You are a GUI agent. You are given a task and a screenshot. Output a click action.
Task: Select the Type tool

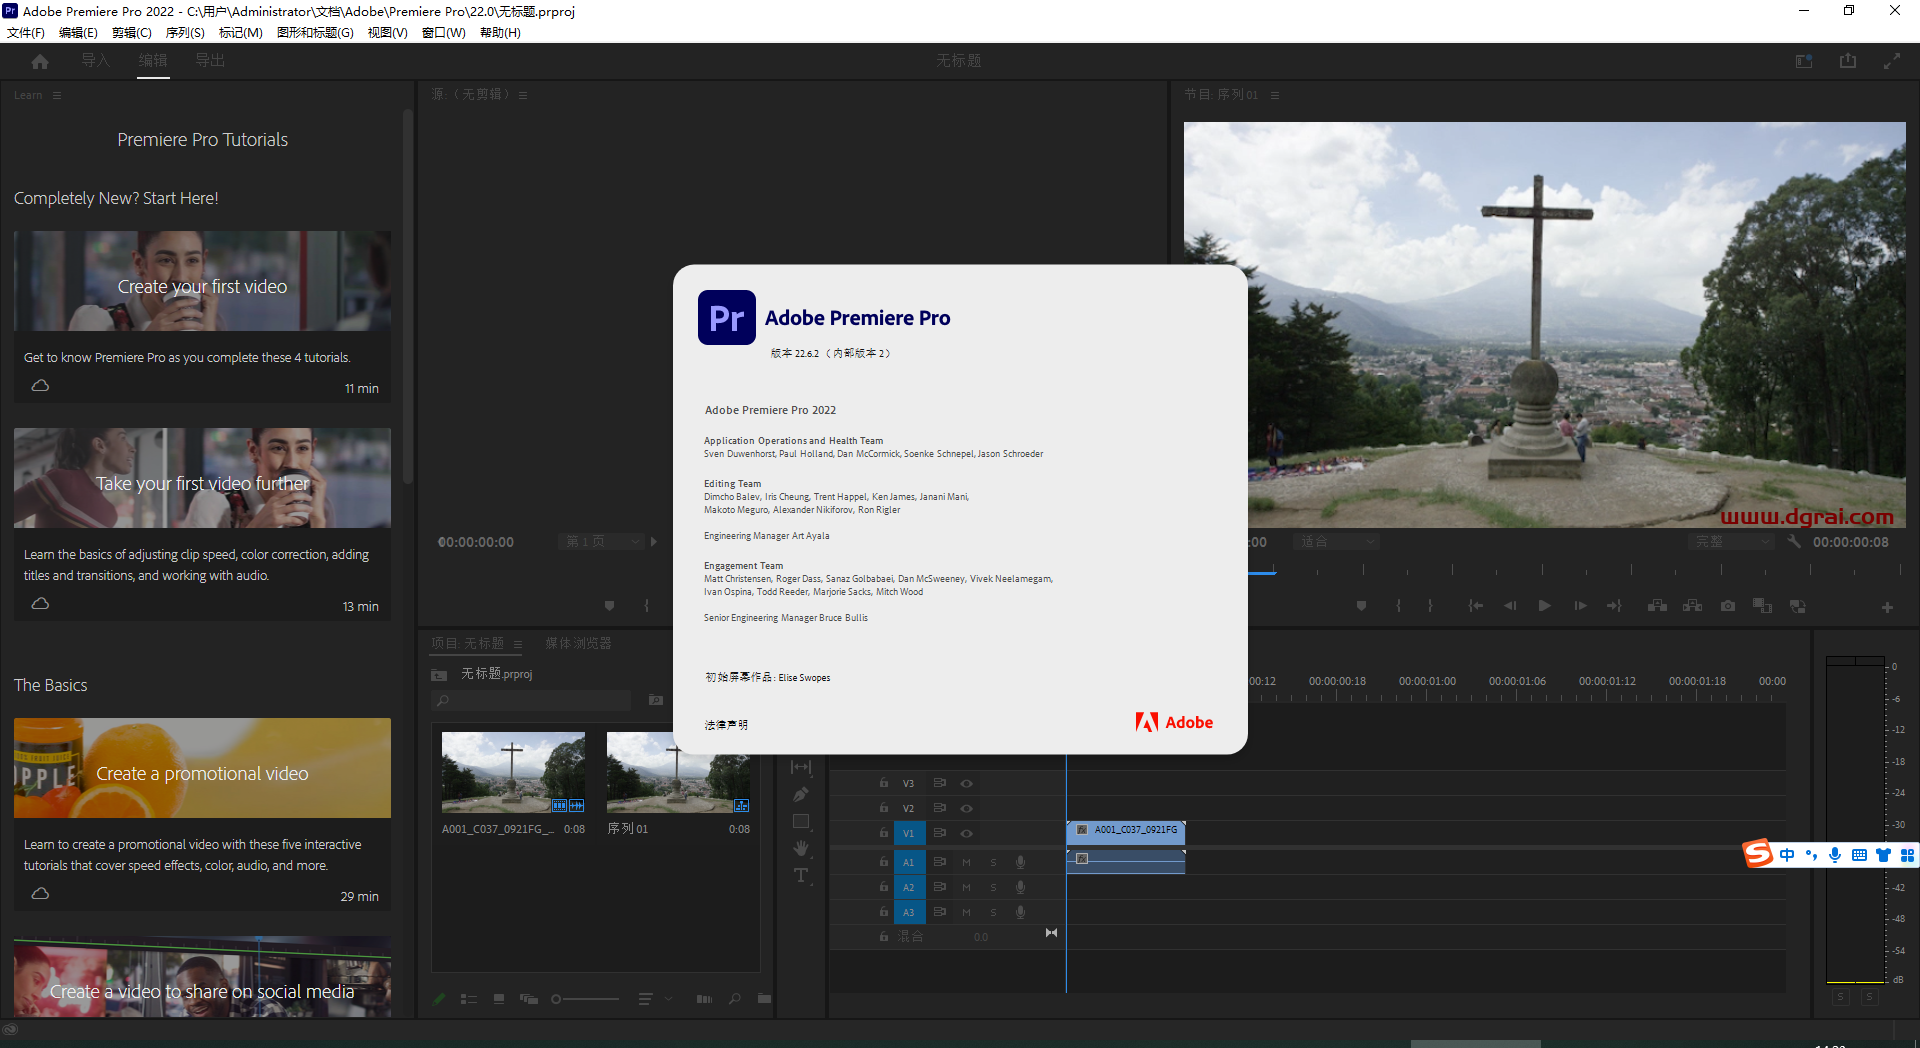(x=800, y=875)
